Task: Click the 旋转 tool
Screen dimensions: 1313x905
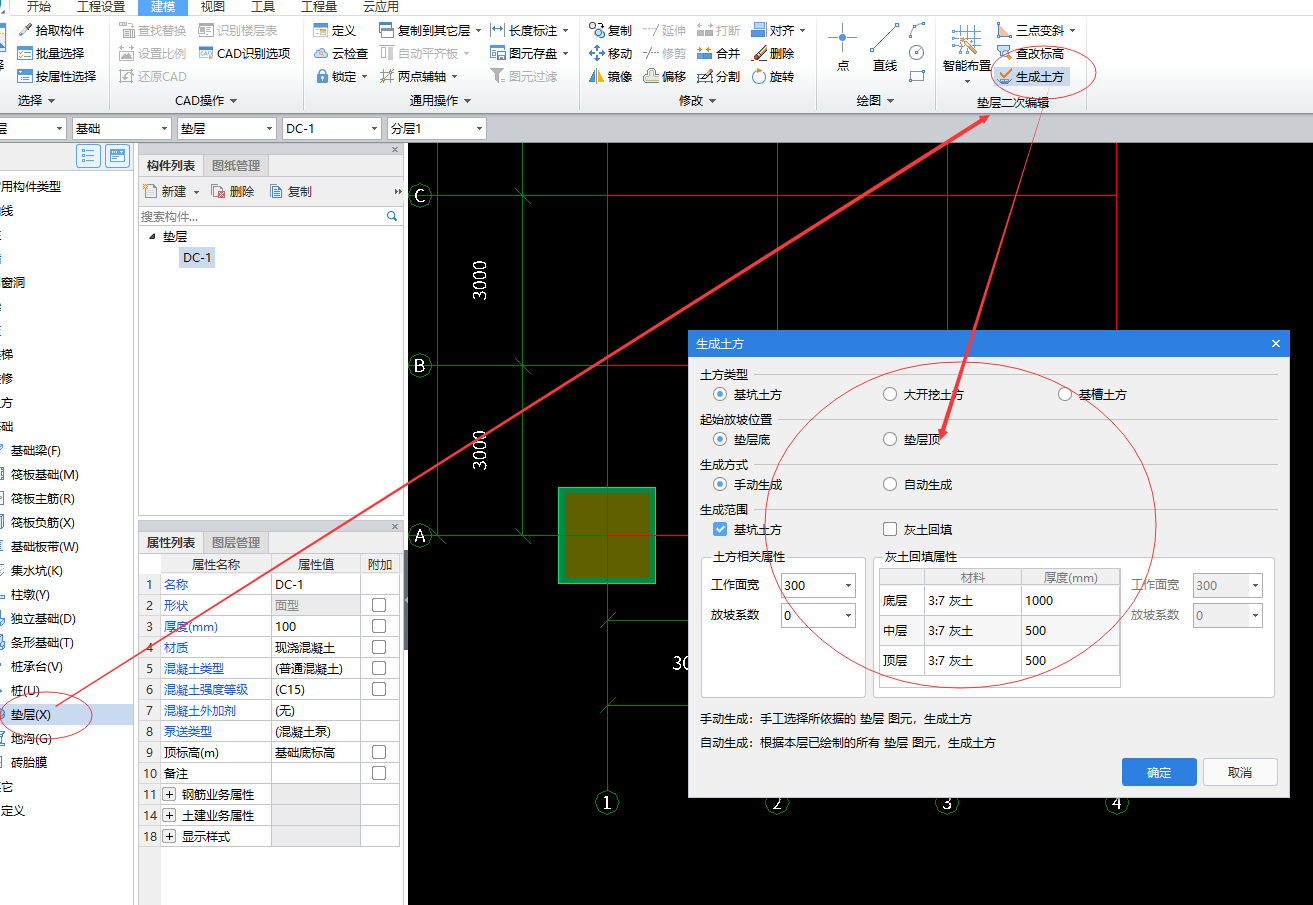Action: point(772,76)
